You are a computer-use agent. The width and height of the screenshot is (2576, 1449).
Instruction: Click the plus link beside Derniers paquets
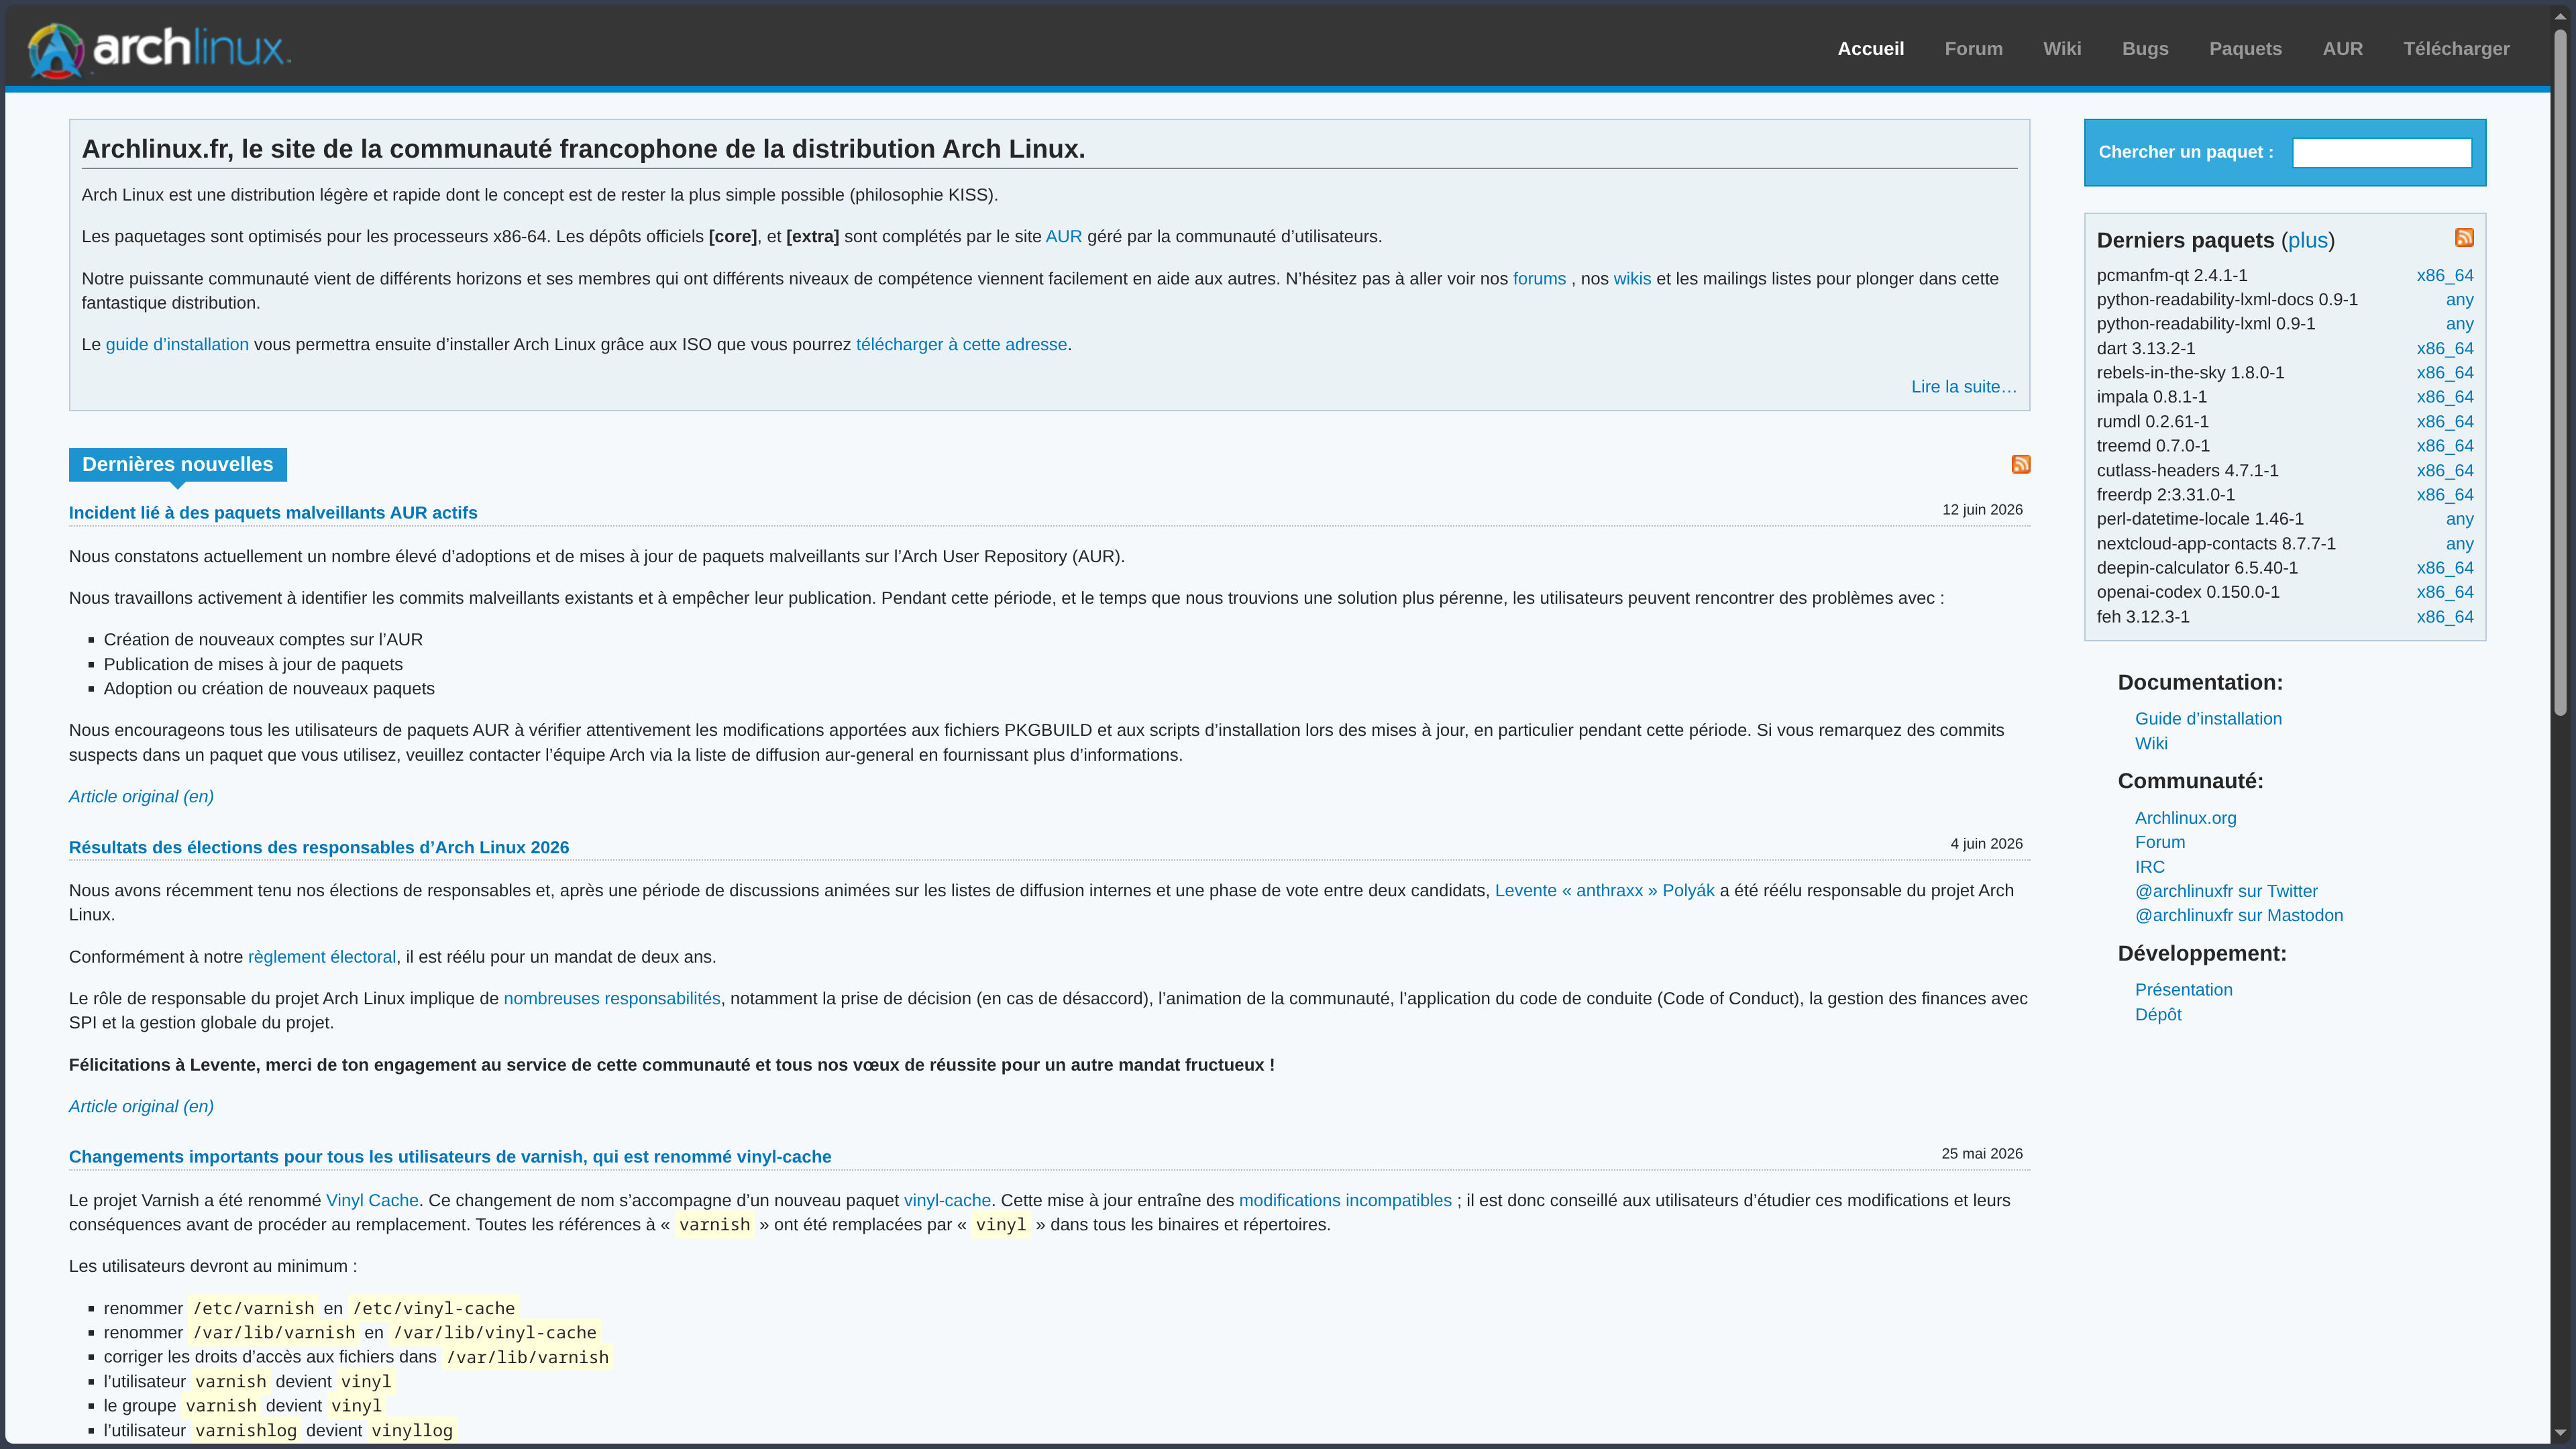click(x=2307, y=240)
